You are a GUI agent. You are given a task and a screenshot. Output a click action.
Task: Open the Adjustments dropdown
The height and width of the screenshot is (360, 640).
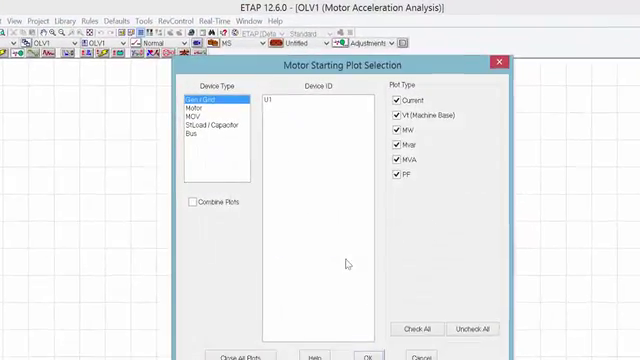click(391, 43)
